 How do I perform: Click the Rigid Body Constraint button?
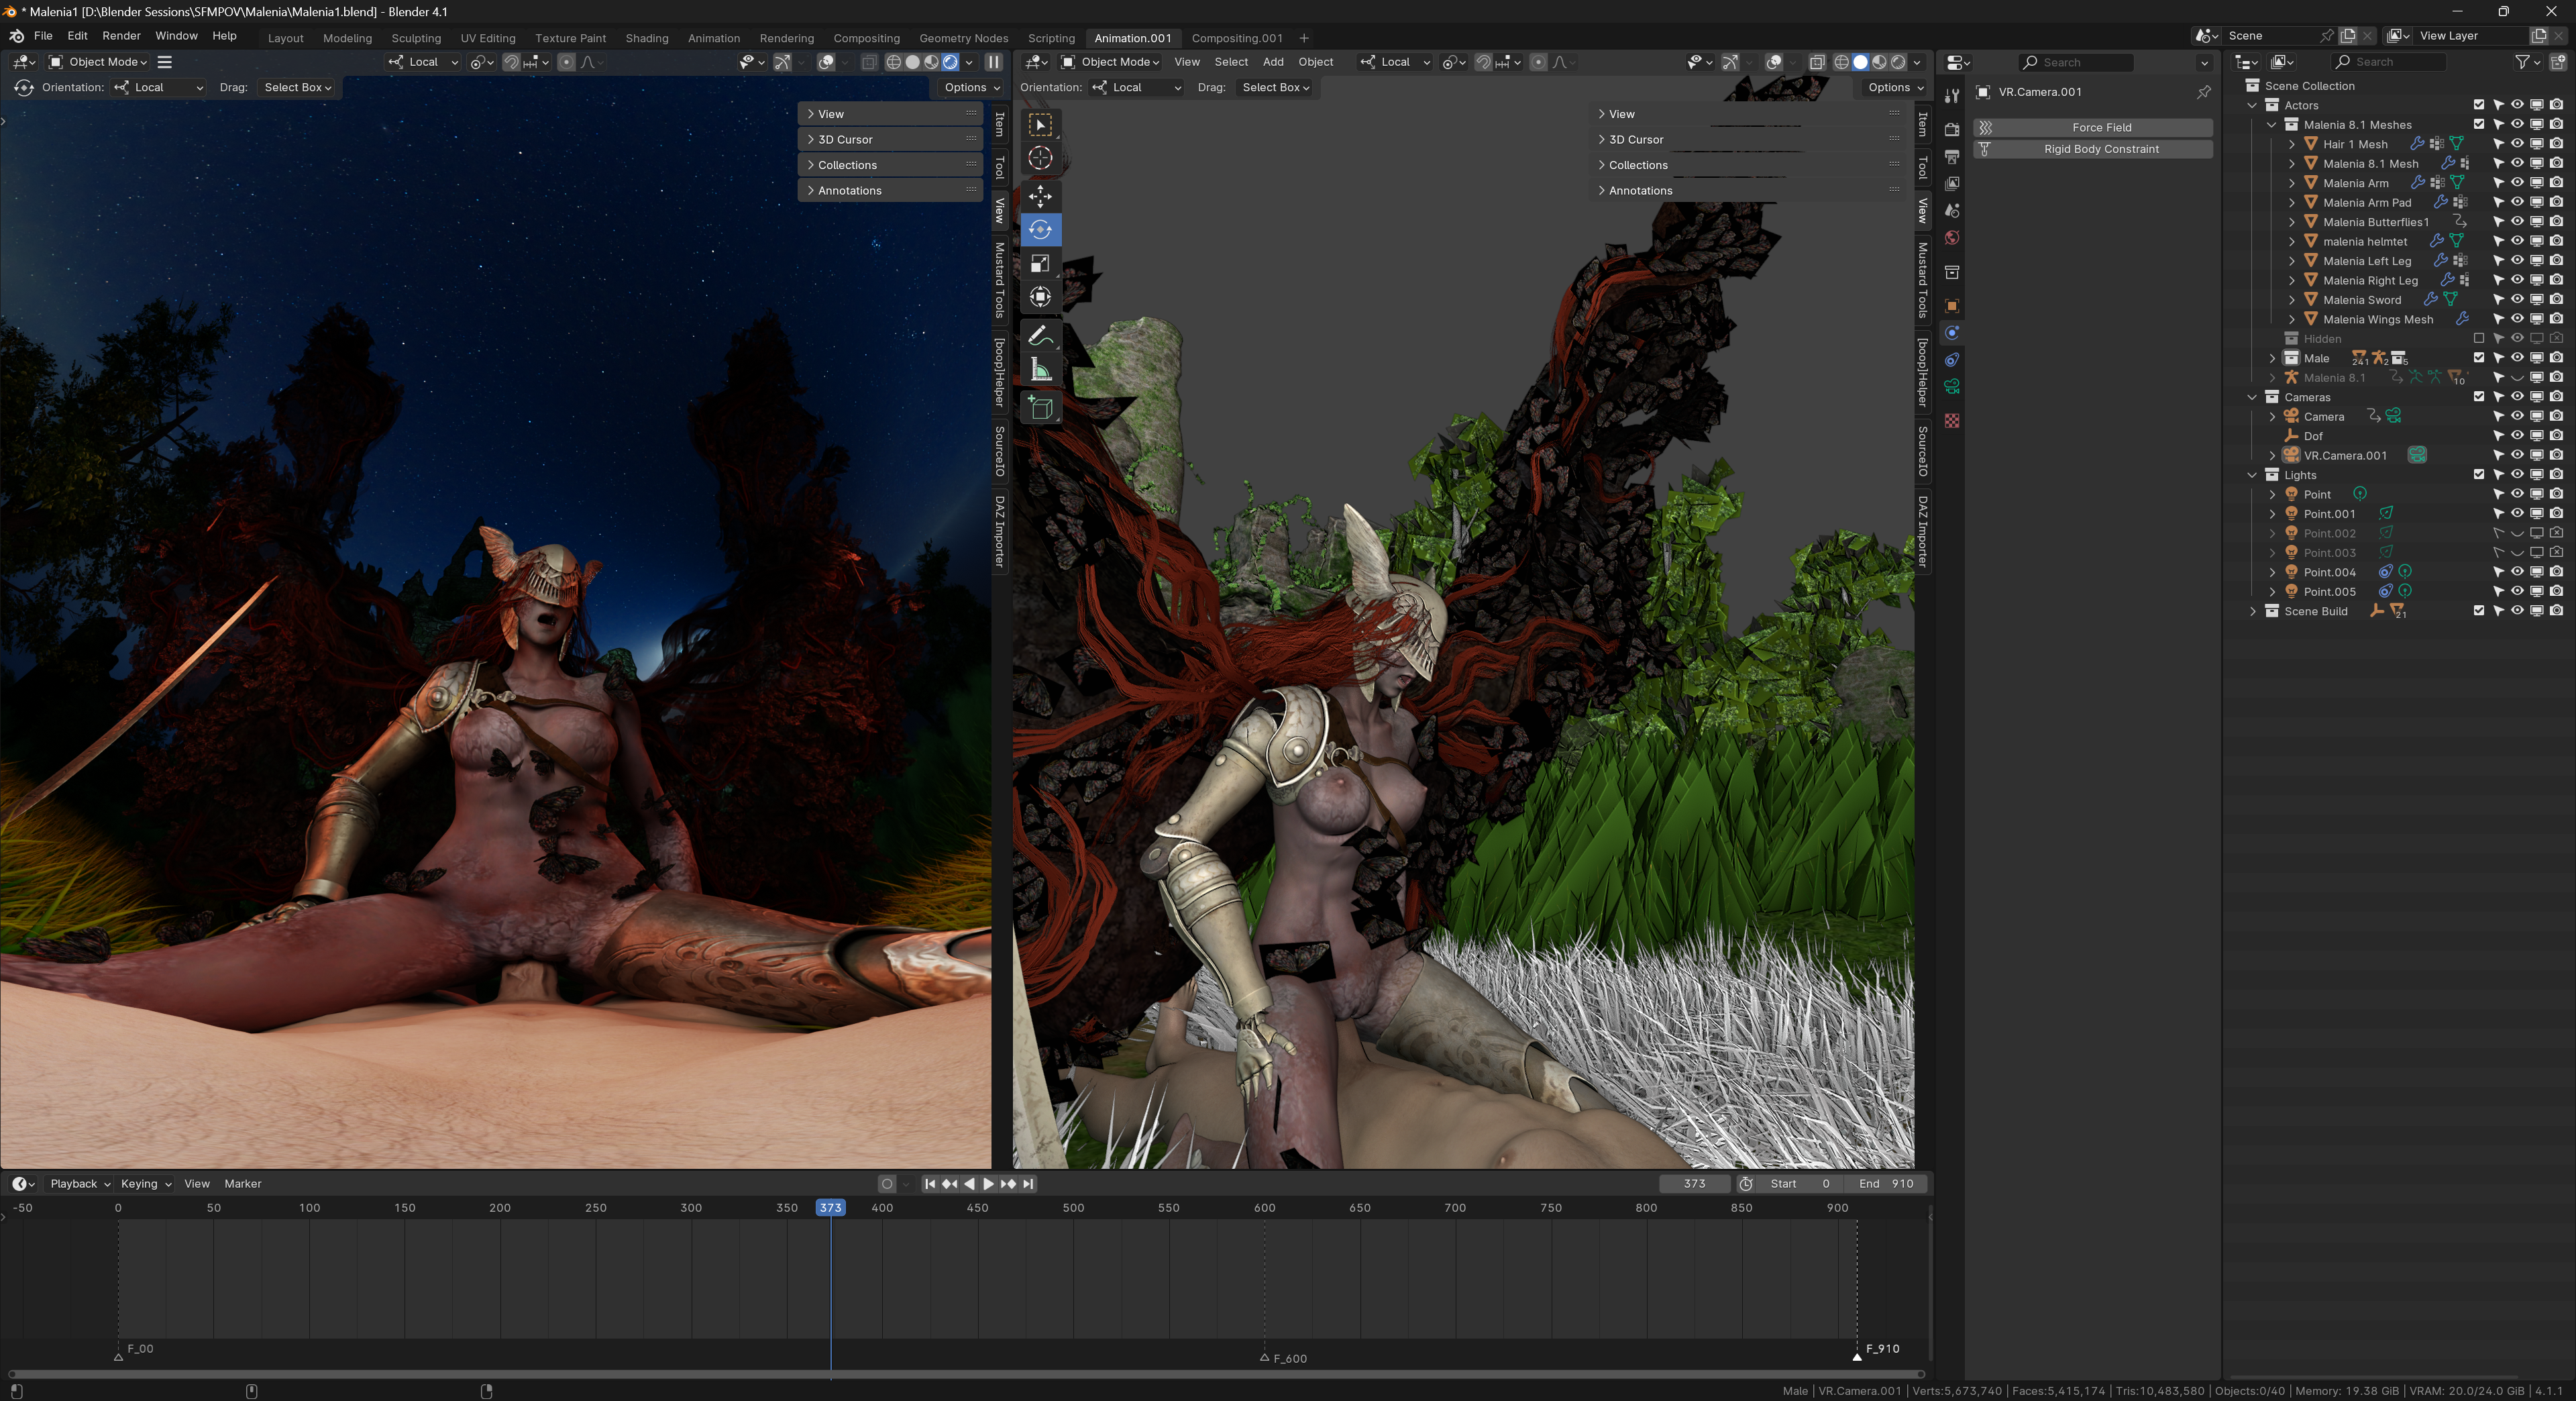click(x=2092, y=149)
